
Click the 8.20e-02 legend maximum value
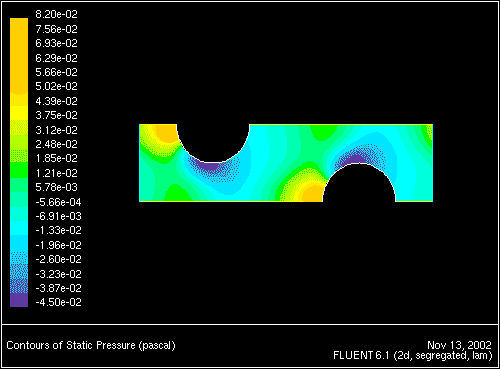point(56,14)
